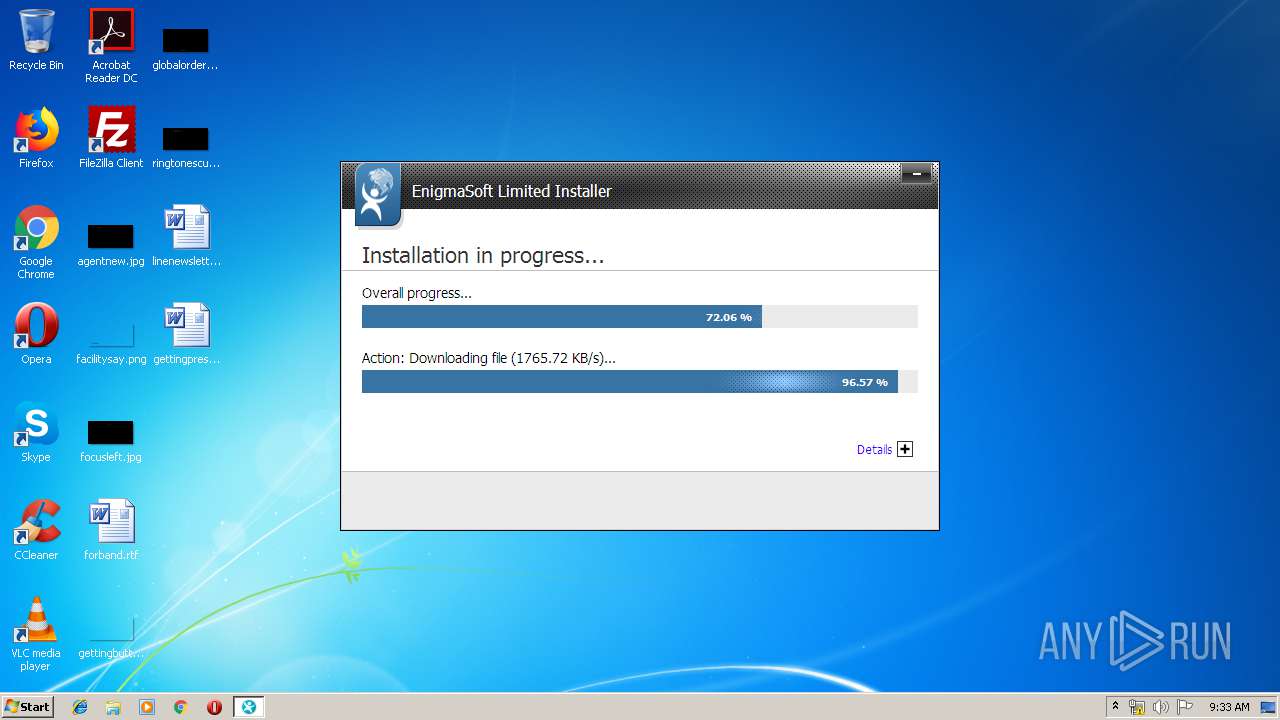
Task: Click the Overall progress bar
Action: pos(640,317)
